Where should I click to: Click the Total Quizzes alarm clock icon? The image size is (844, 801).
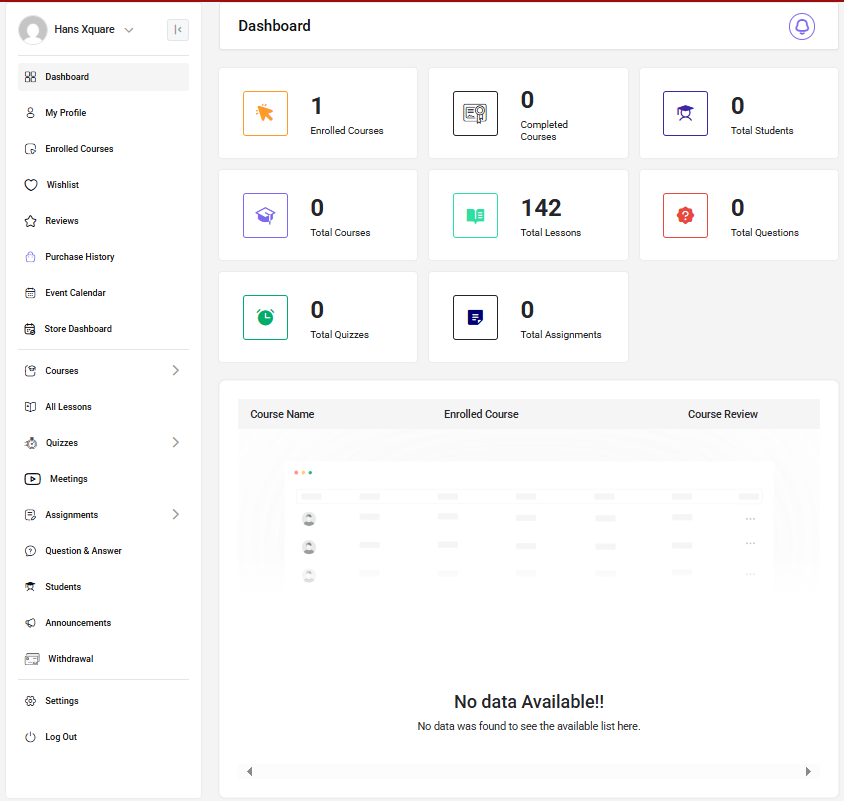(265, 317)
